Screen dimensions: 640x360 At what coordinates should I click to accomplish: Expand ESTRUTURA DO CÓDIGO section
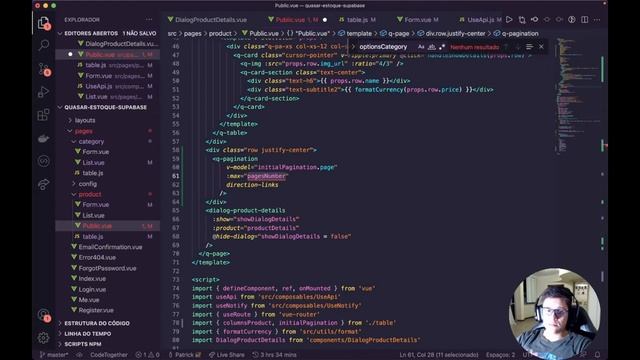tap(97, 323)
